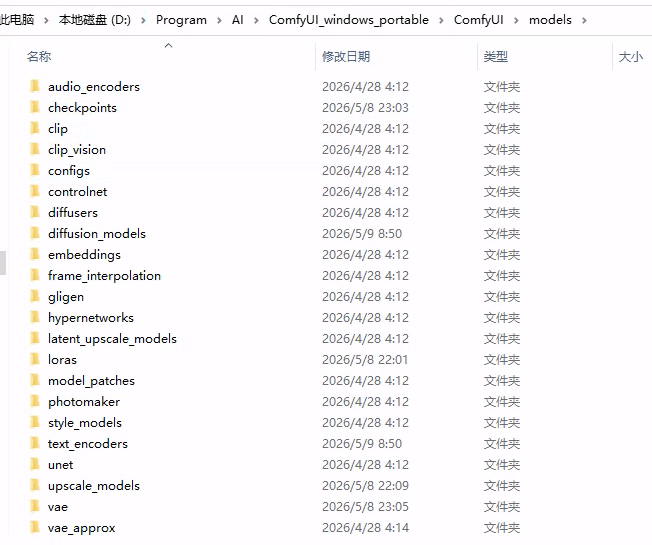Expand the chevron after models in breadcrumb

click(x=584, y=20)
